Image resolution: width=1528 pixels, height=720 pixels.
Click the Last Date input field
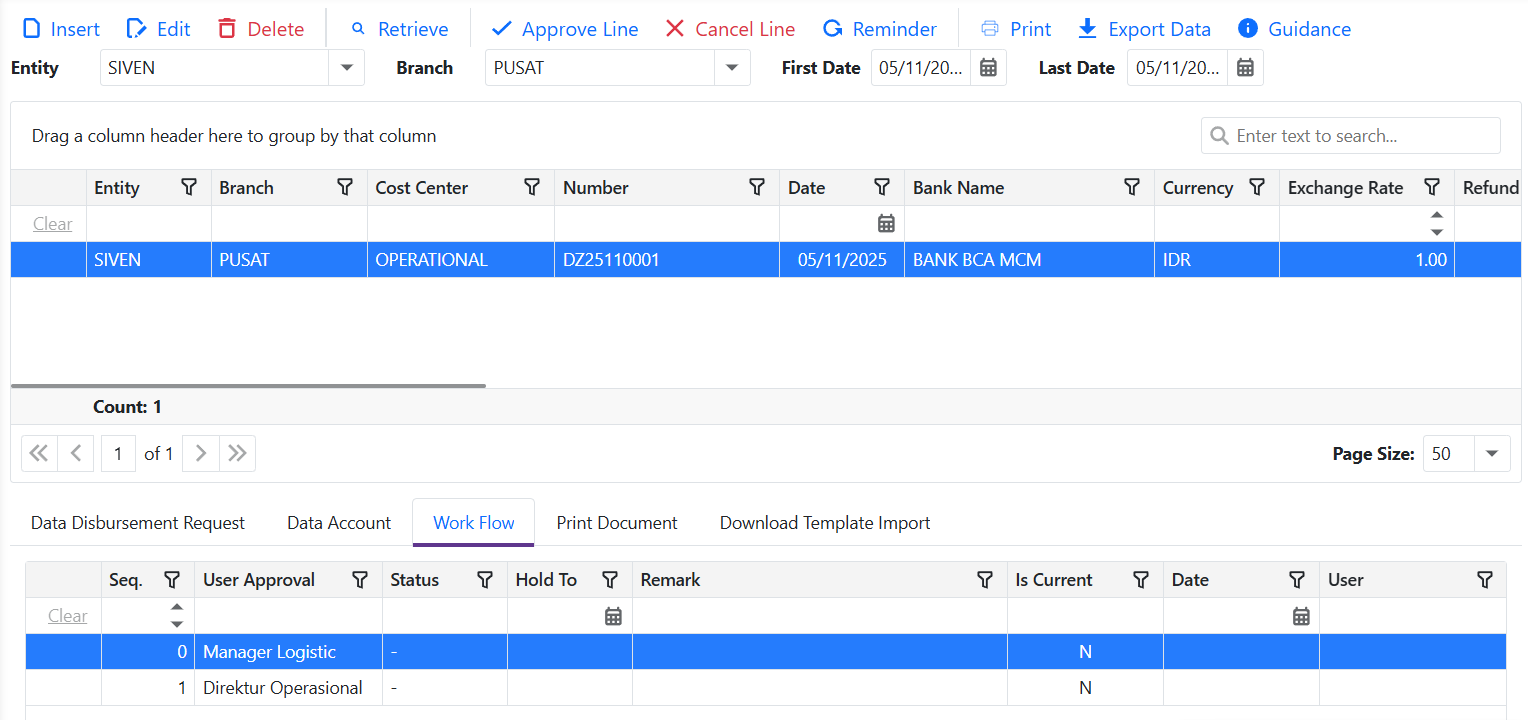(x=1178, y=68)
